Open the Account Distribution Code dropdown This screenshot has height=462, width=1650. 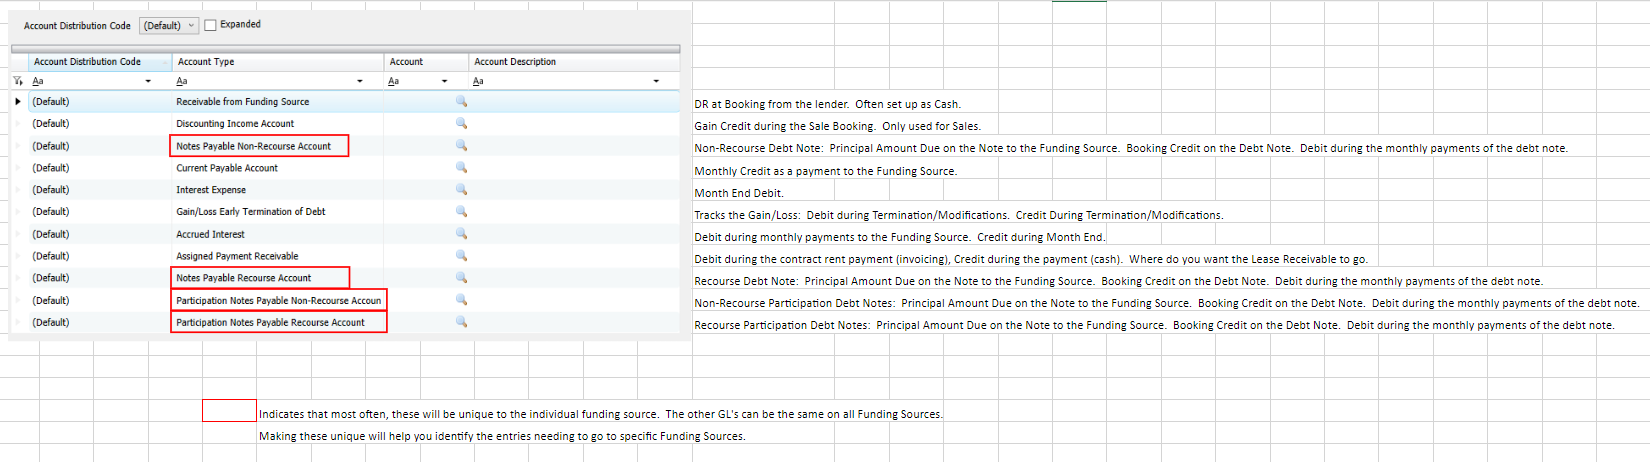tap(169, 26)
